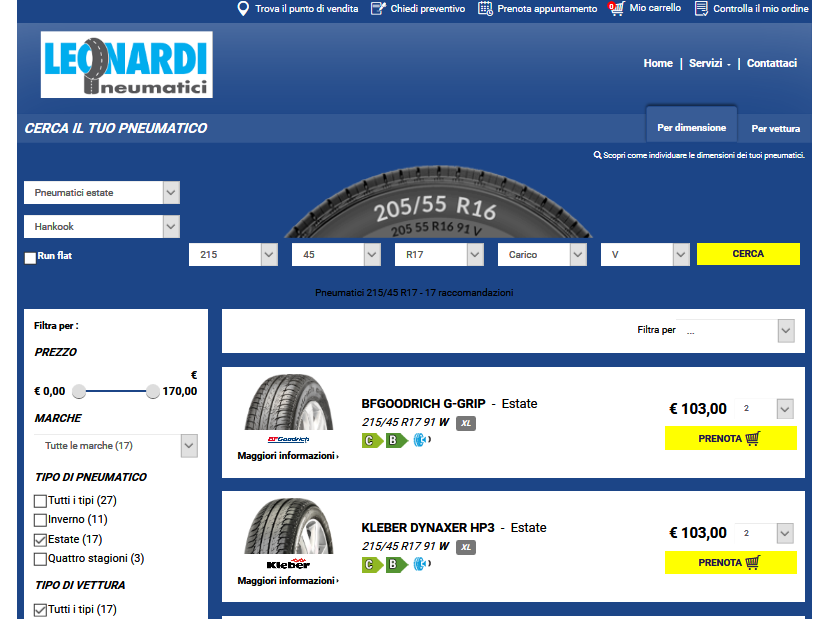This screenshot has width=829, height=619.
Task: Open the Pneumatici estate season dropdown
Action: (102, 192)
